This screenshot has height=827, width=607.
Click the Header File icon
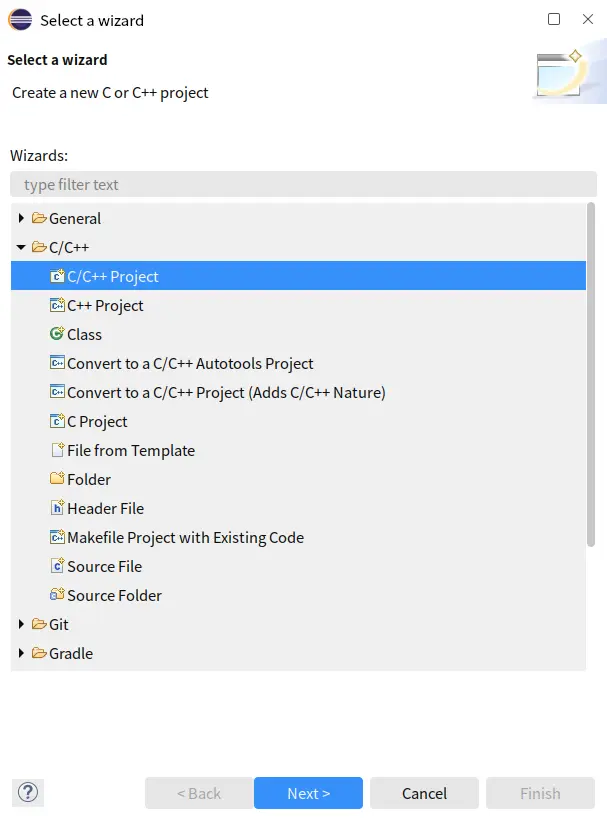(57, 509)
